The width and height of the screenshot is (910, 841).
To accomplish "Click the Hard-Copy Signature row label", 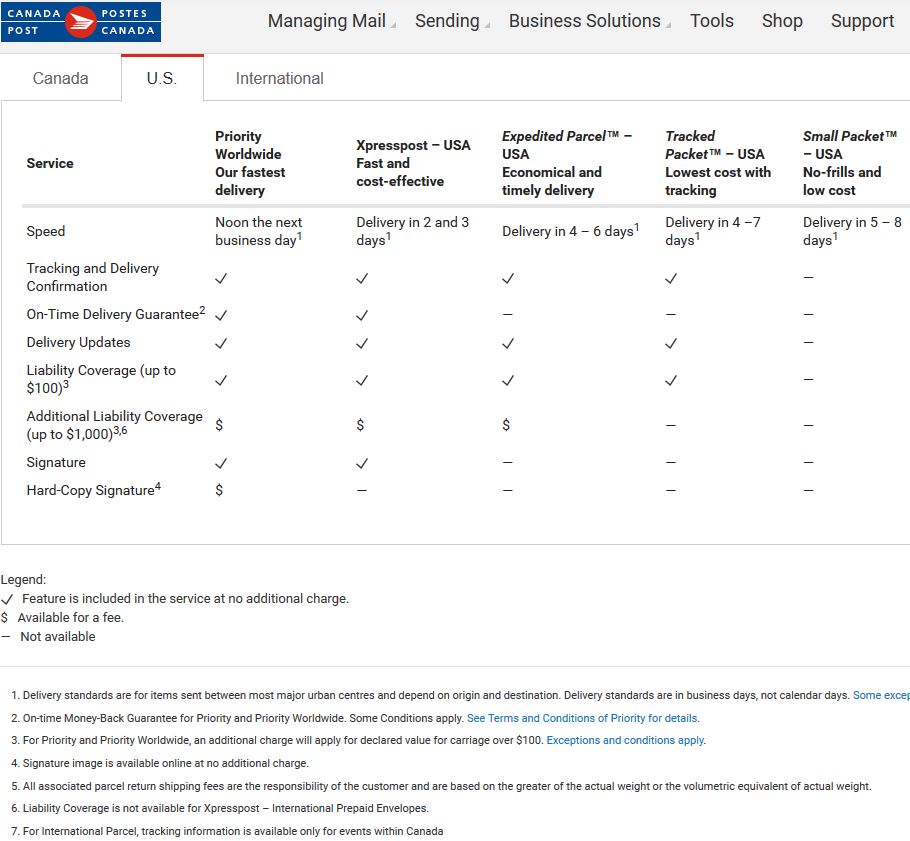I will pos(93,489).
